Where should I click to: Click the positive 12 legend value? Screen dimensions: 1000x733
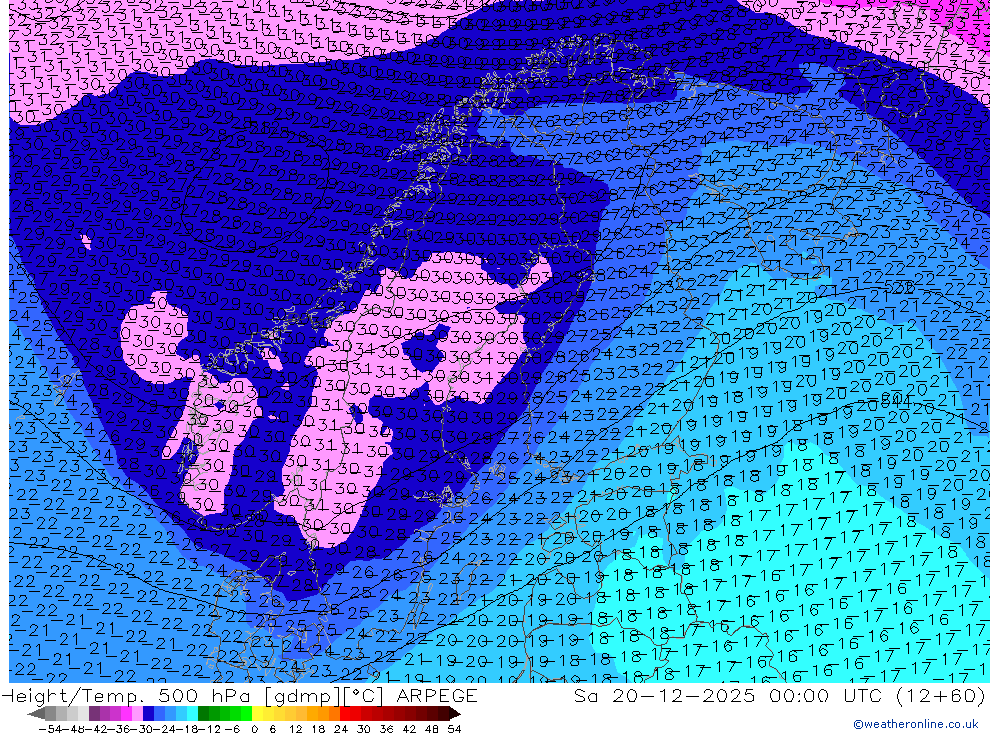click(295, 729)
